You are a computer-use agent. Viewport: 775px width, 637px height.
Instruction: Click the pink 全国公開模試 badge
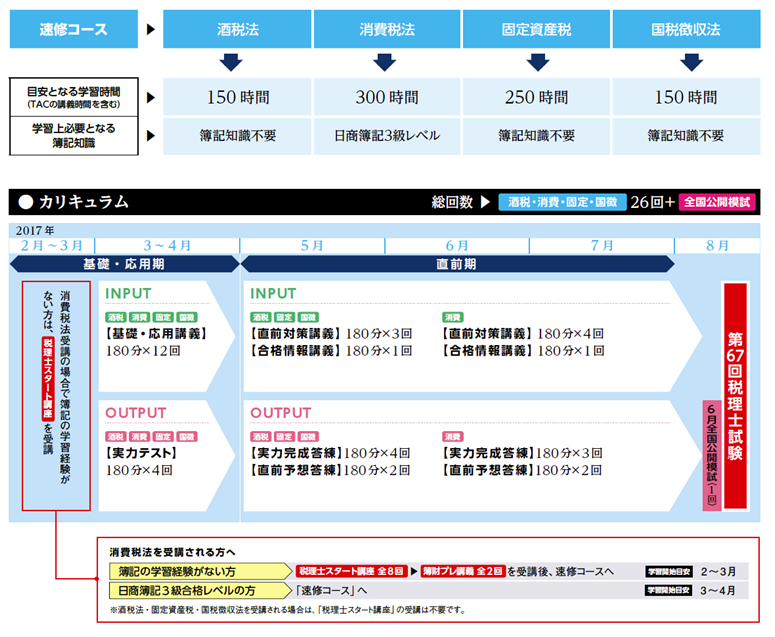point(718,201)
